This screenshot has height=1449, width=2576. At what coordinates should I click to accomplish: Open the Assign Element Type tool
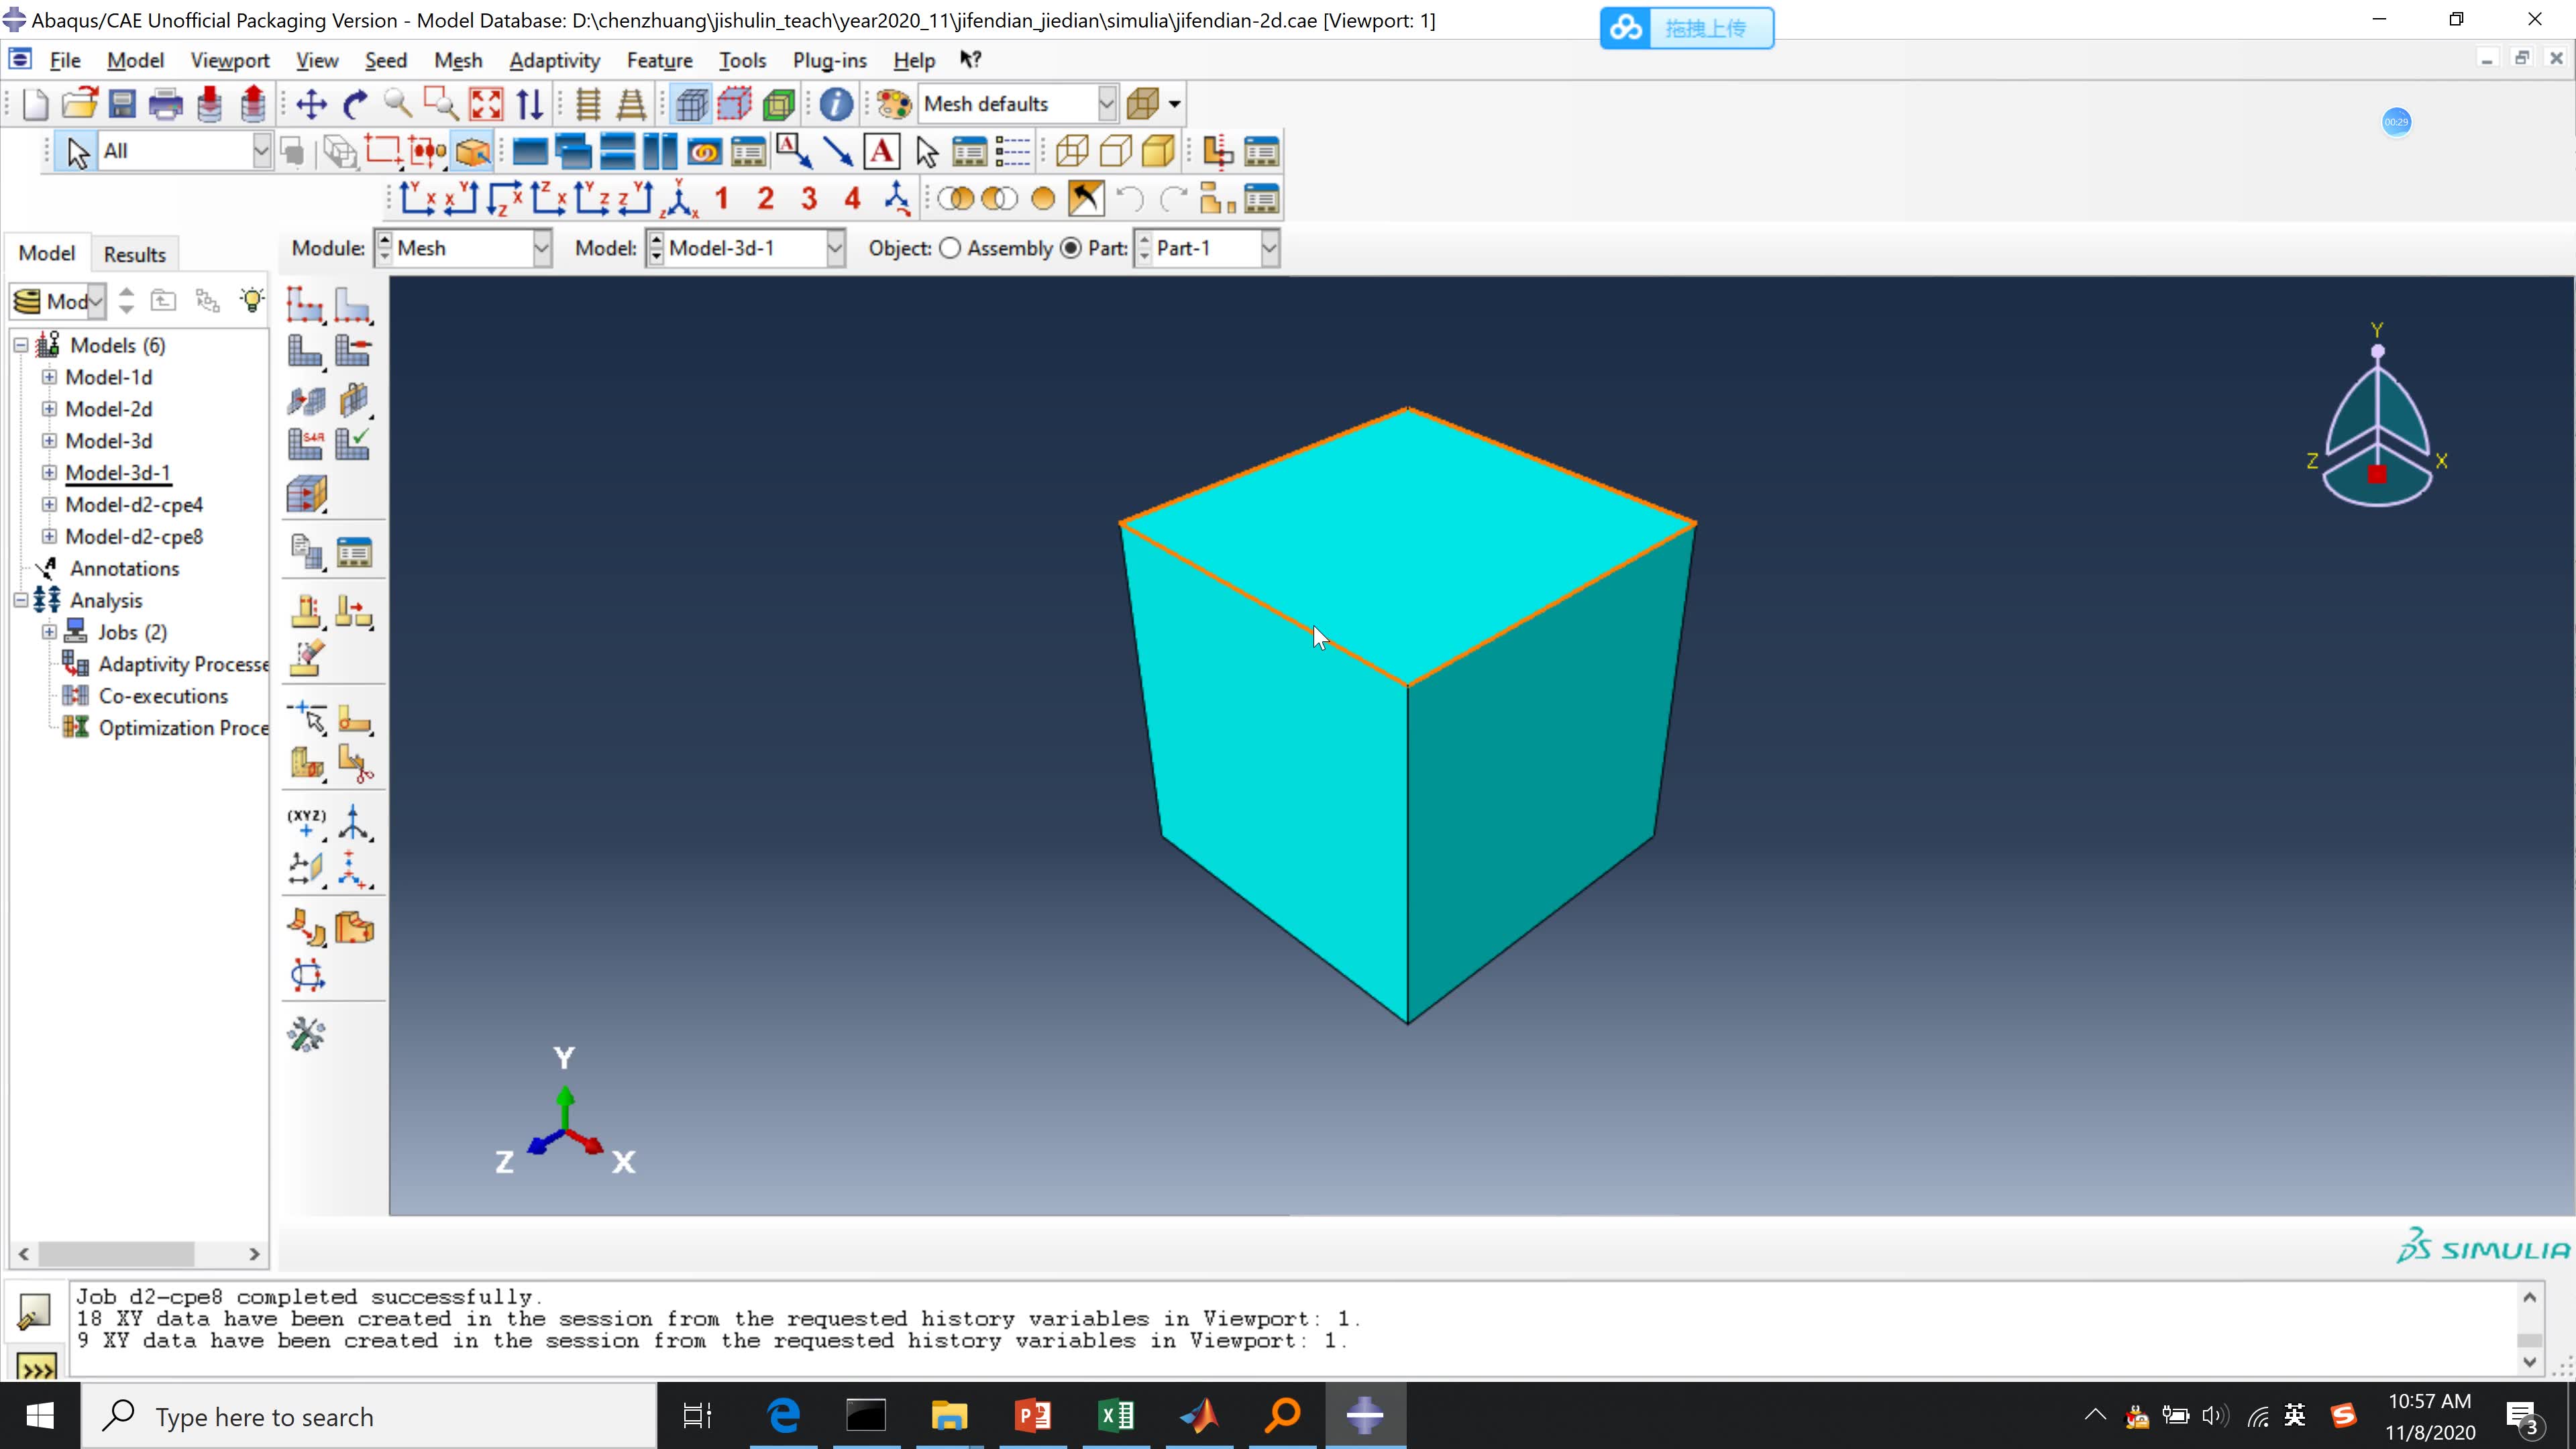[305, 443]
